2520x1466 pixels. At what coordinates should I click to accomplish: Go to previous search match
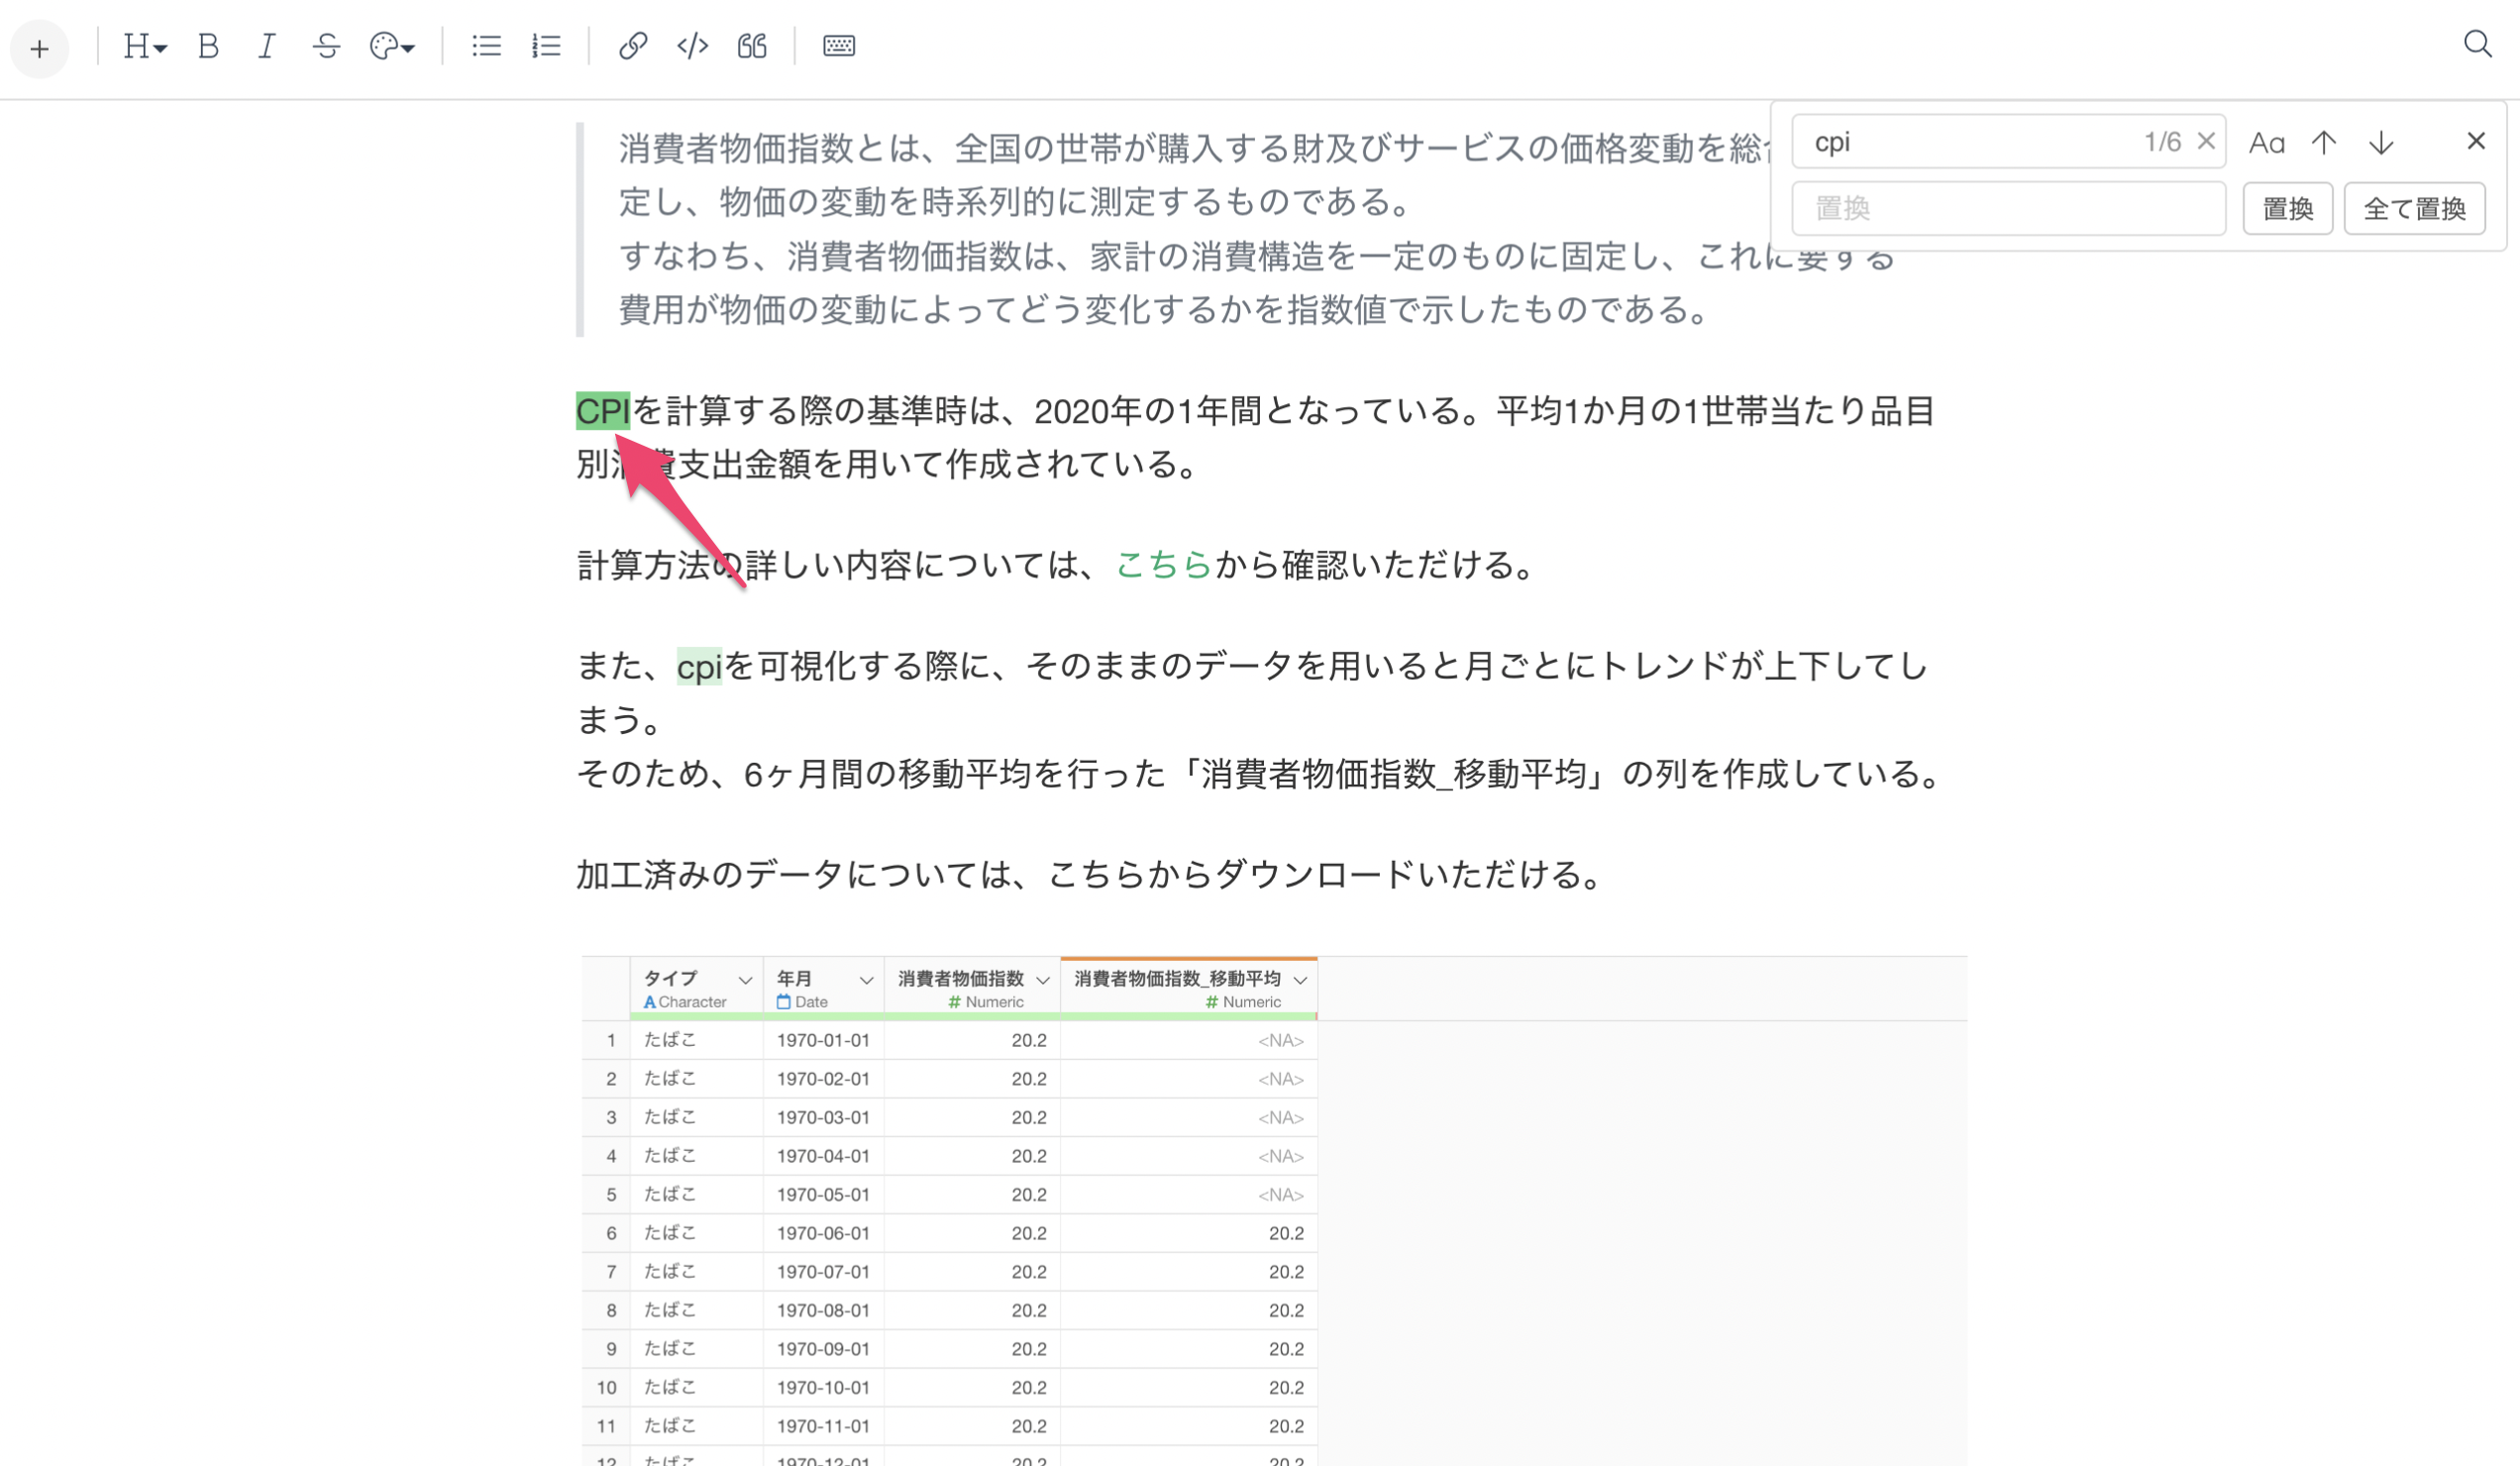2323,142
